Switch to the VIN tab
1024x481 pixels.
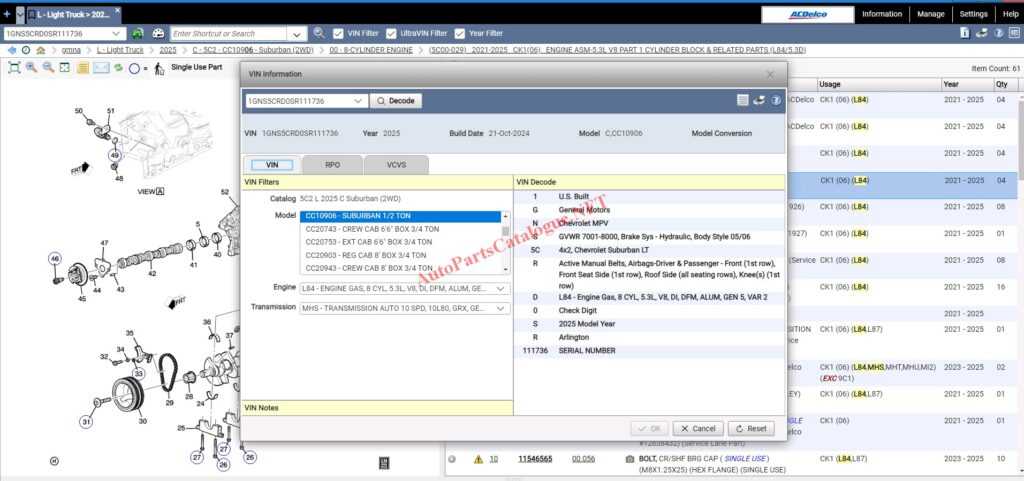click(x=272, y=165)
